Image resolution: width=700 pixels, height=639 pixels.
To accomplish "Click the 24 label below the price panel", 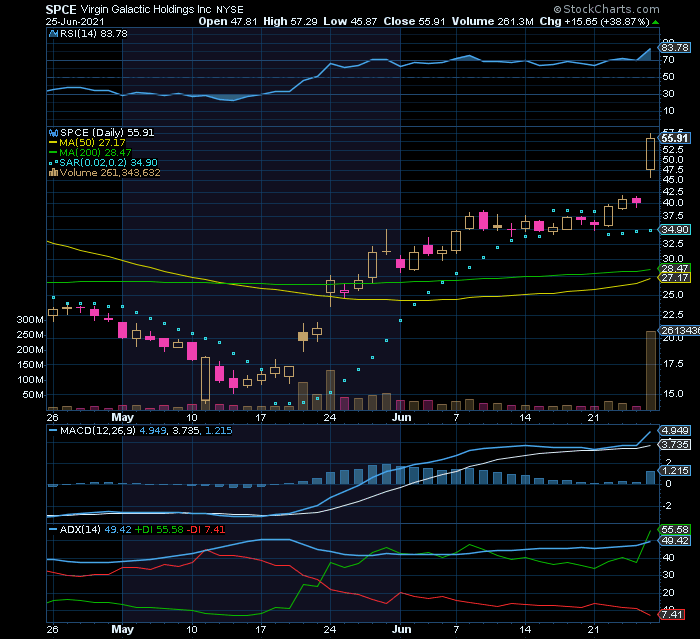I will (329, 418).
